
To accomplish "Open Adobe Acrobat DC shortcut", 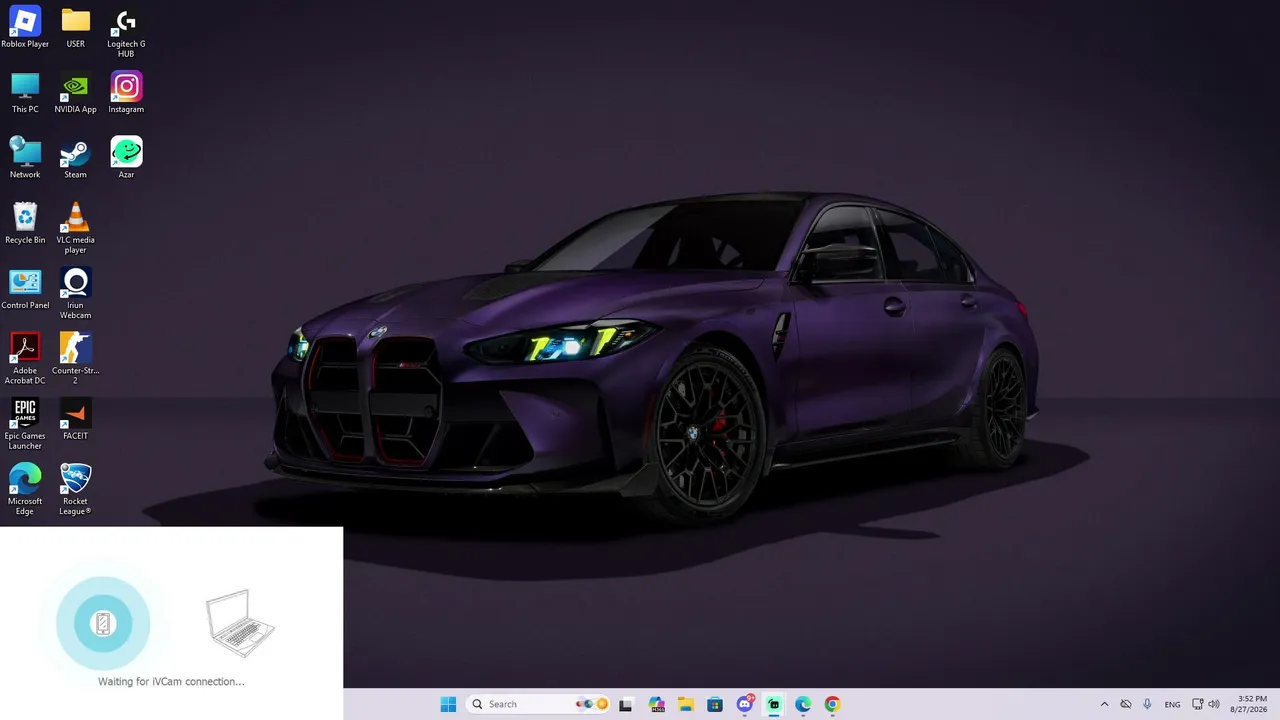I will 25,358.
